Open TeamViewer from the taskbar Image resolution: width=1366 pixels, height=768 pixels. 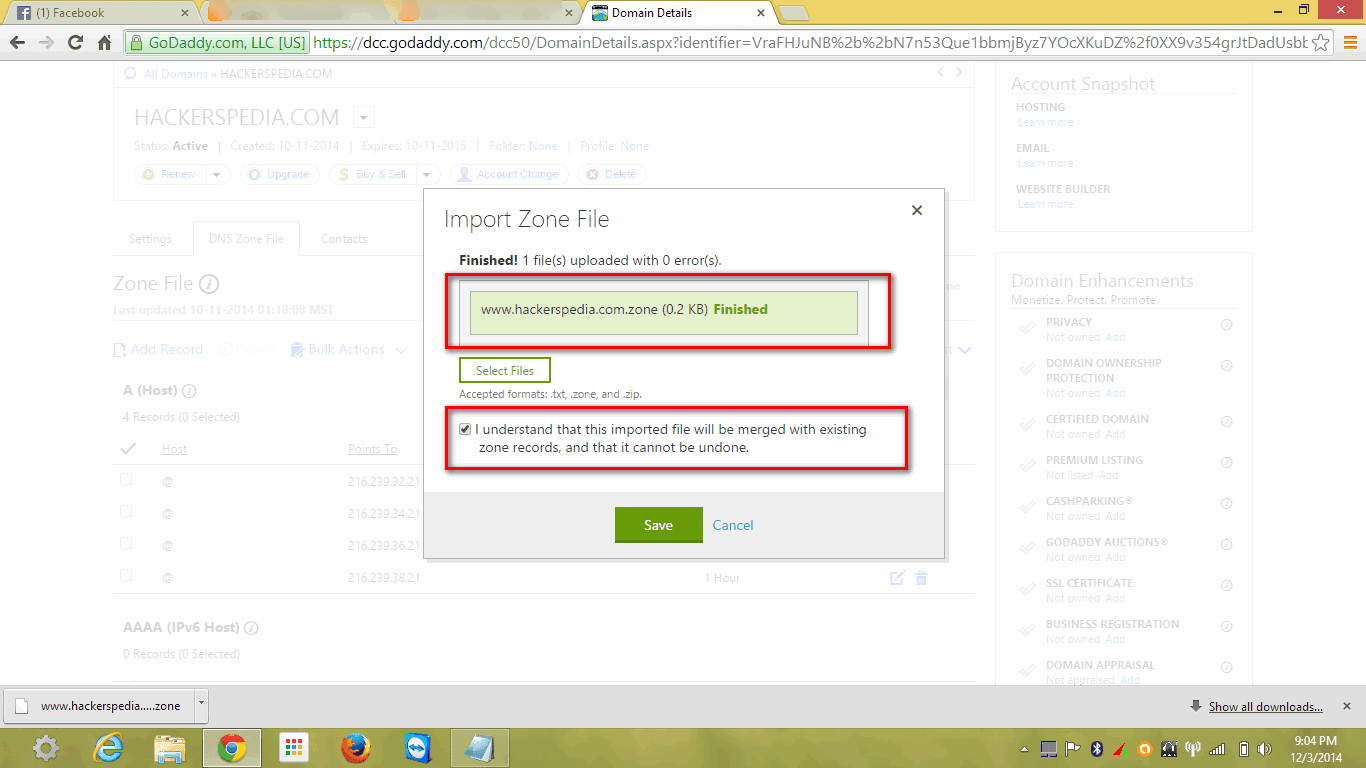[417, 748]
